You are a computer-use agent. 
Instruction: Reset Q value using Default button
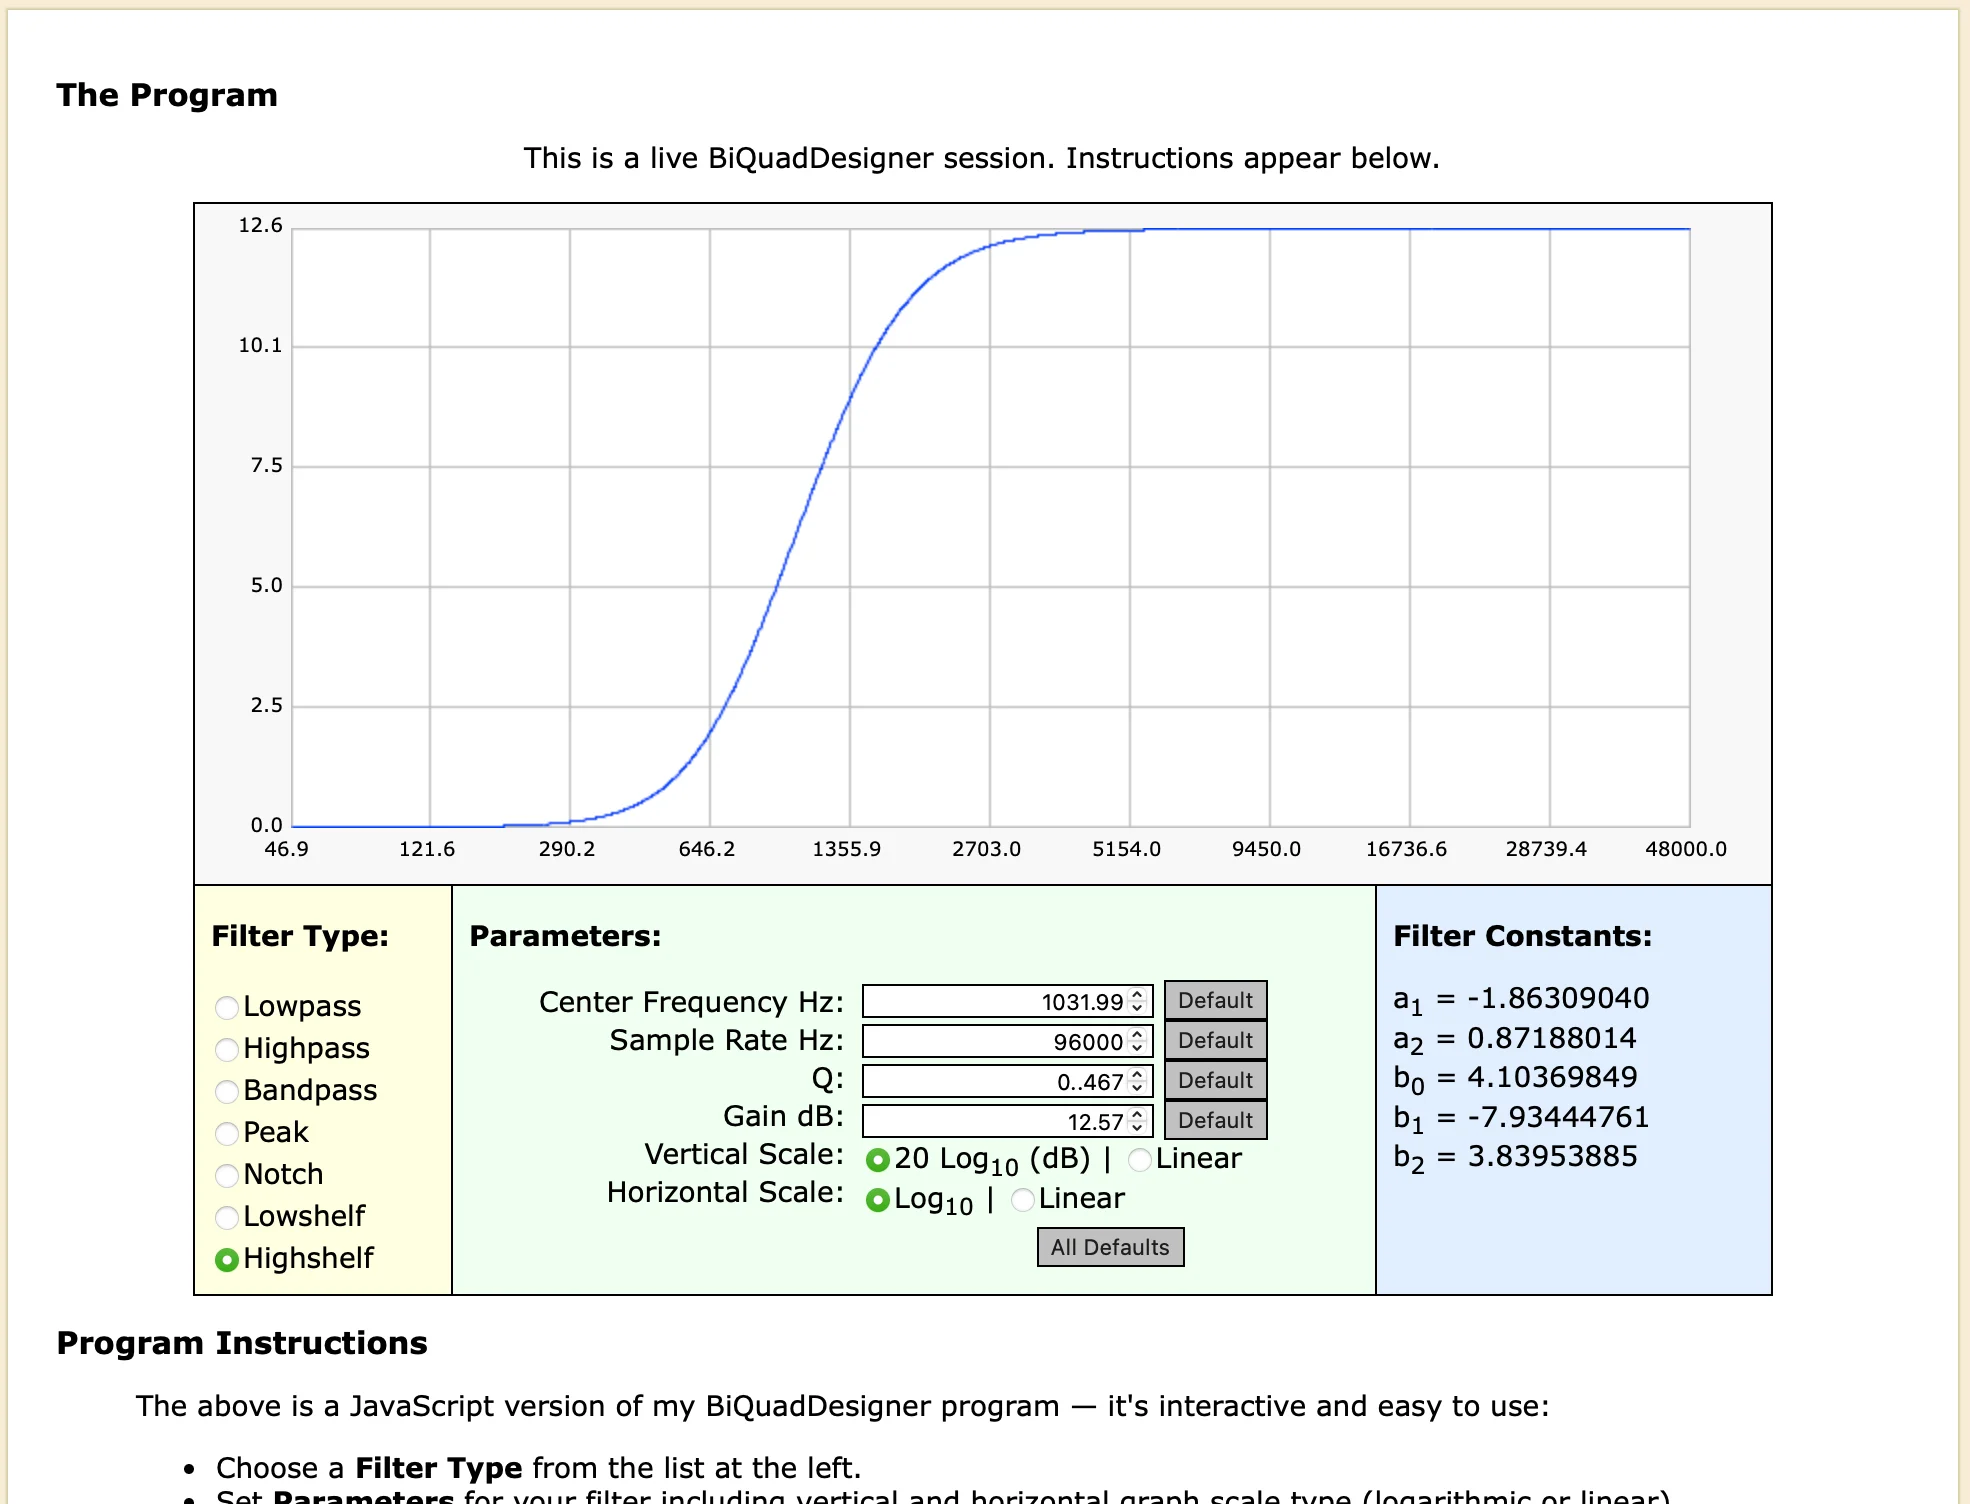[1215, 1080]
